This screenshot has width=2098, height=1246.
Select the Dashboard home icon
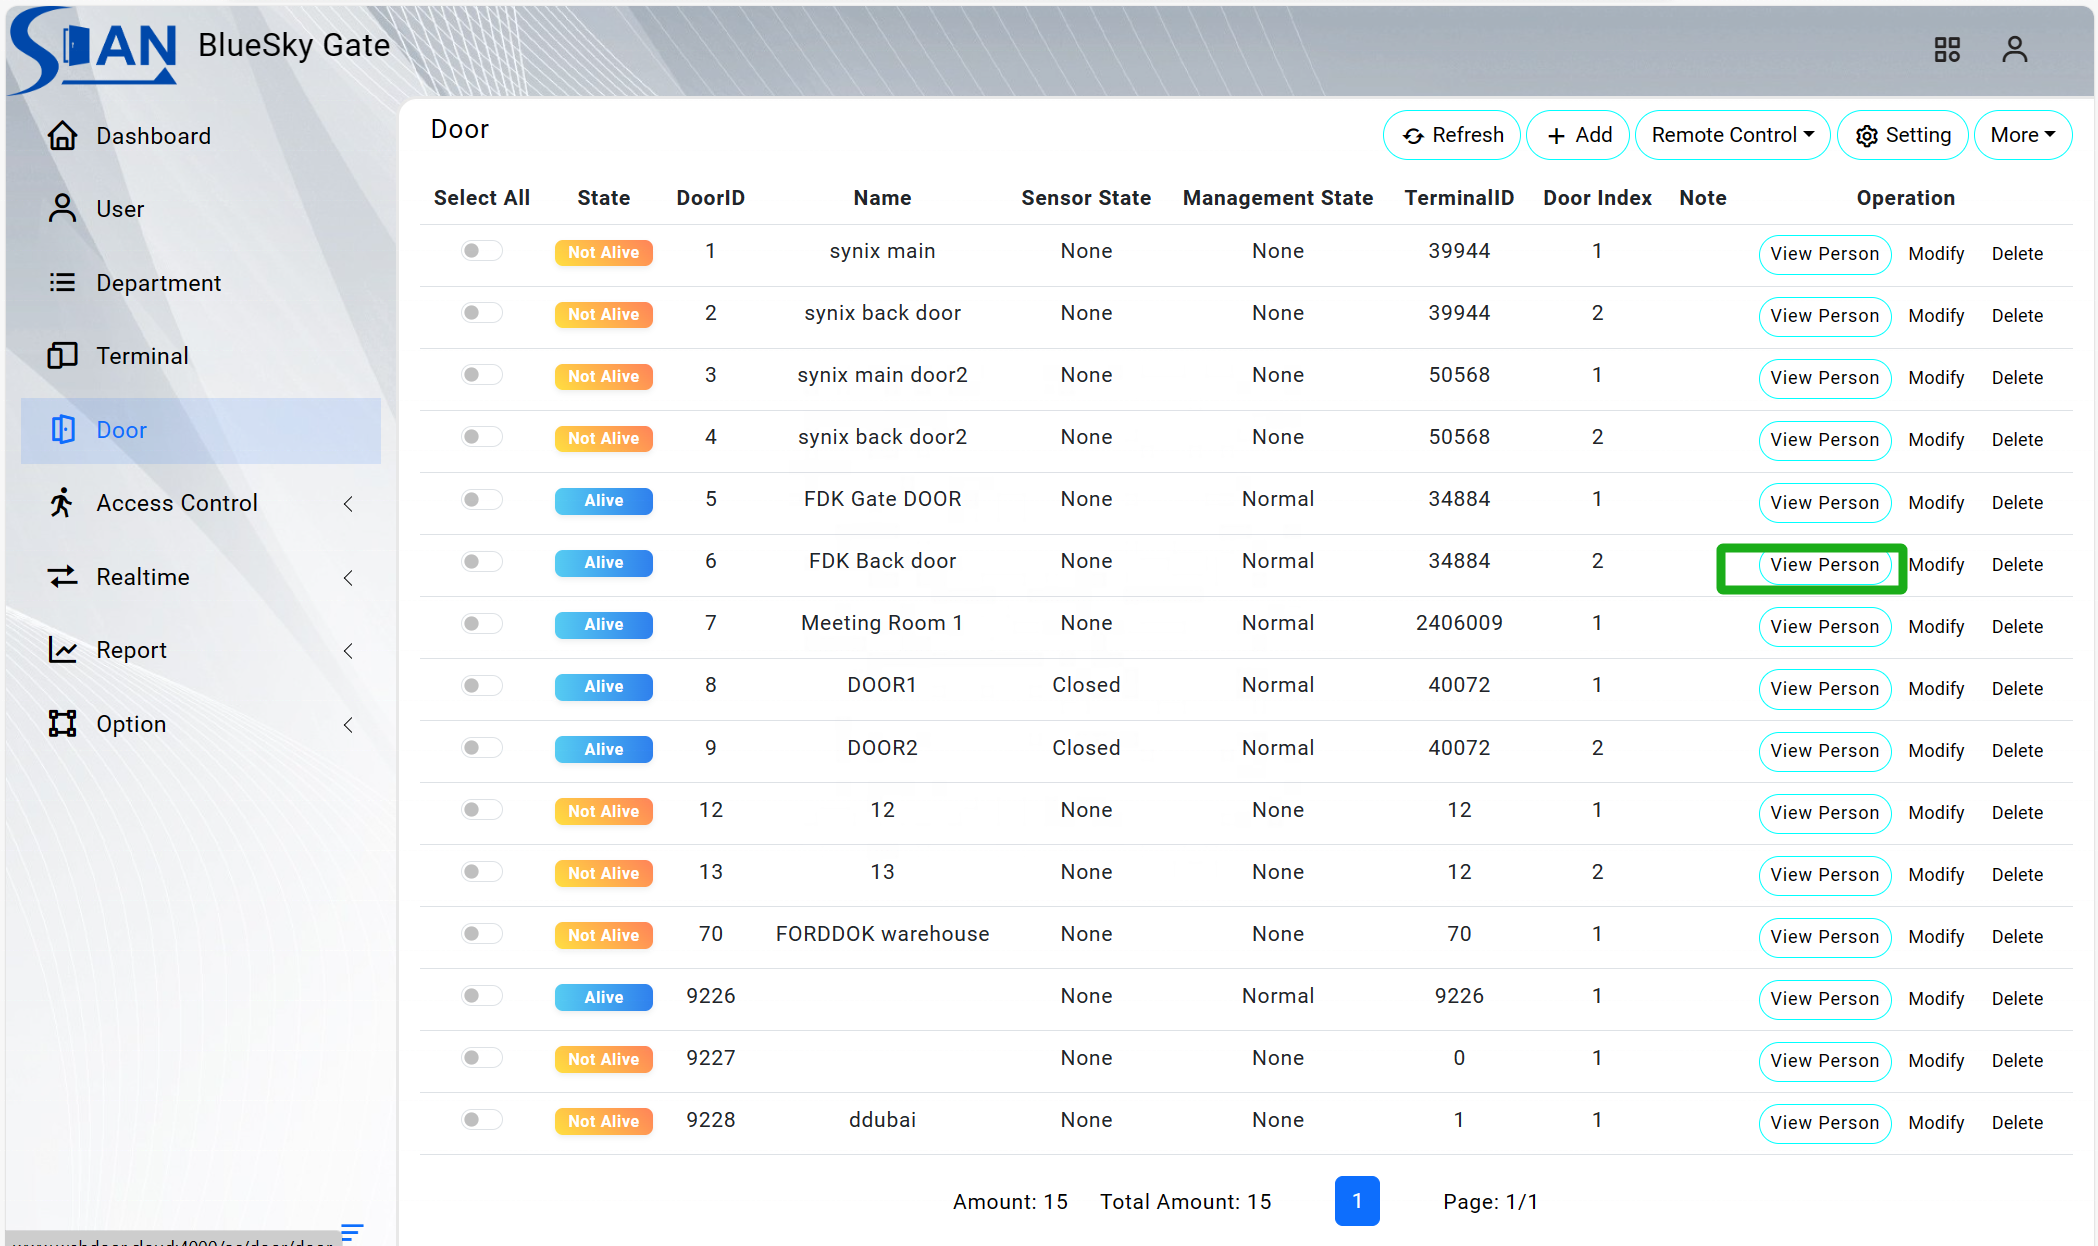click(x=62, y=135)
